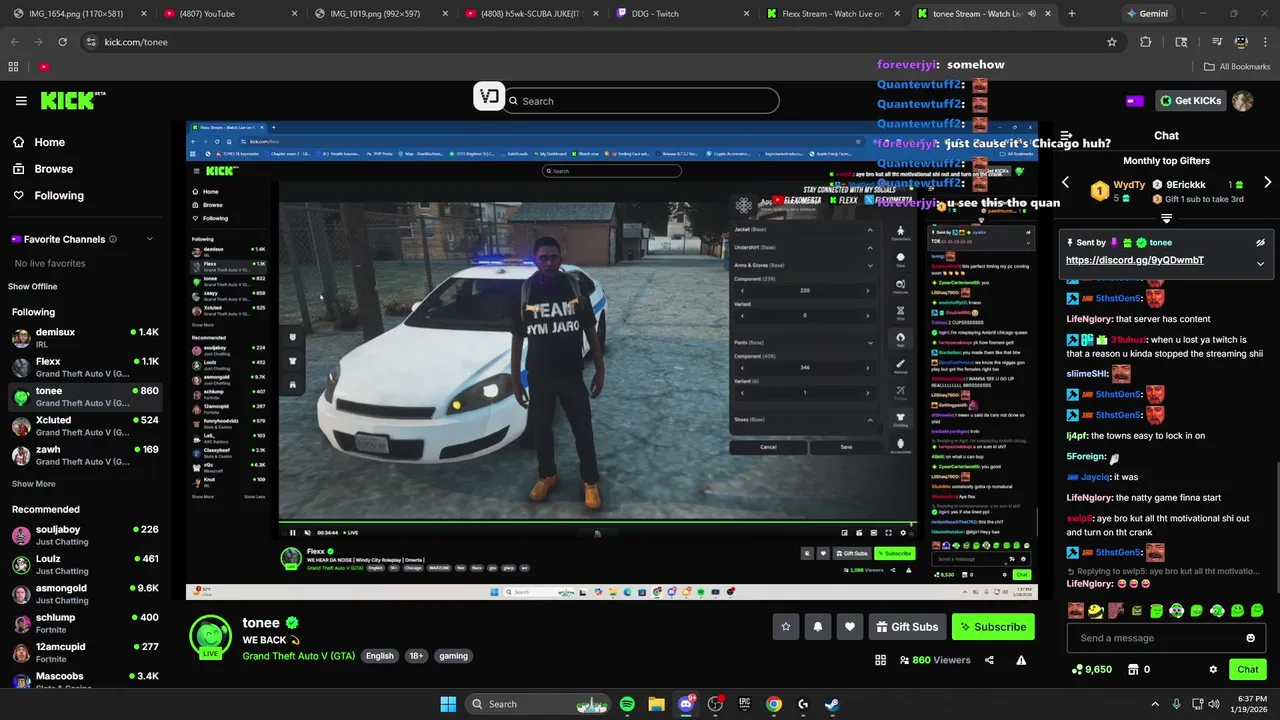
Task: Reload the page
Action: click(x=62, y=42)
